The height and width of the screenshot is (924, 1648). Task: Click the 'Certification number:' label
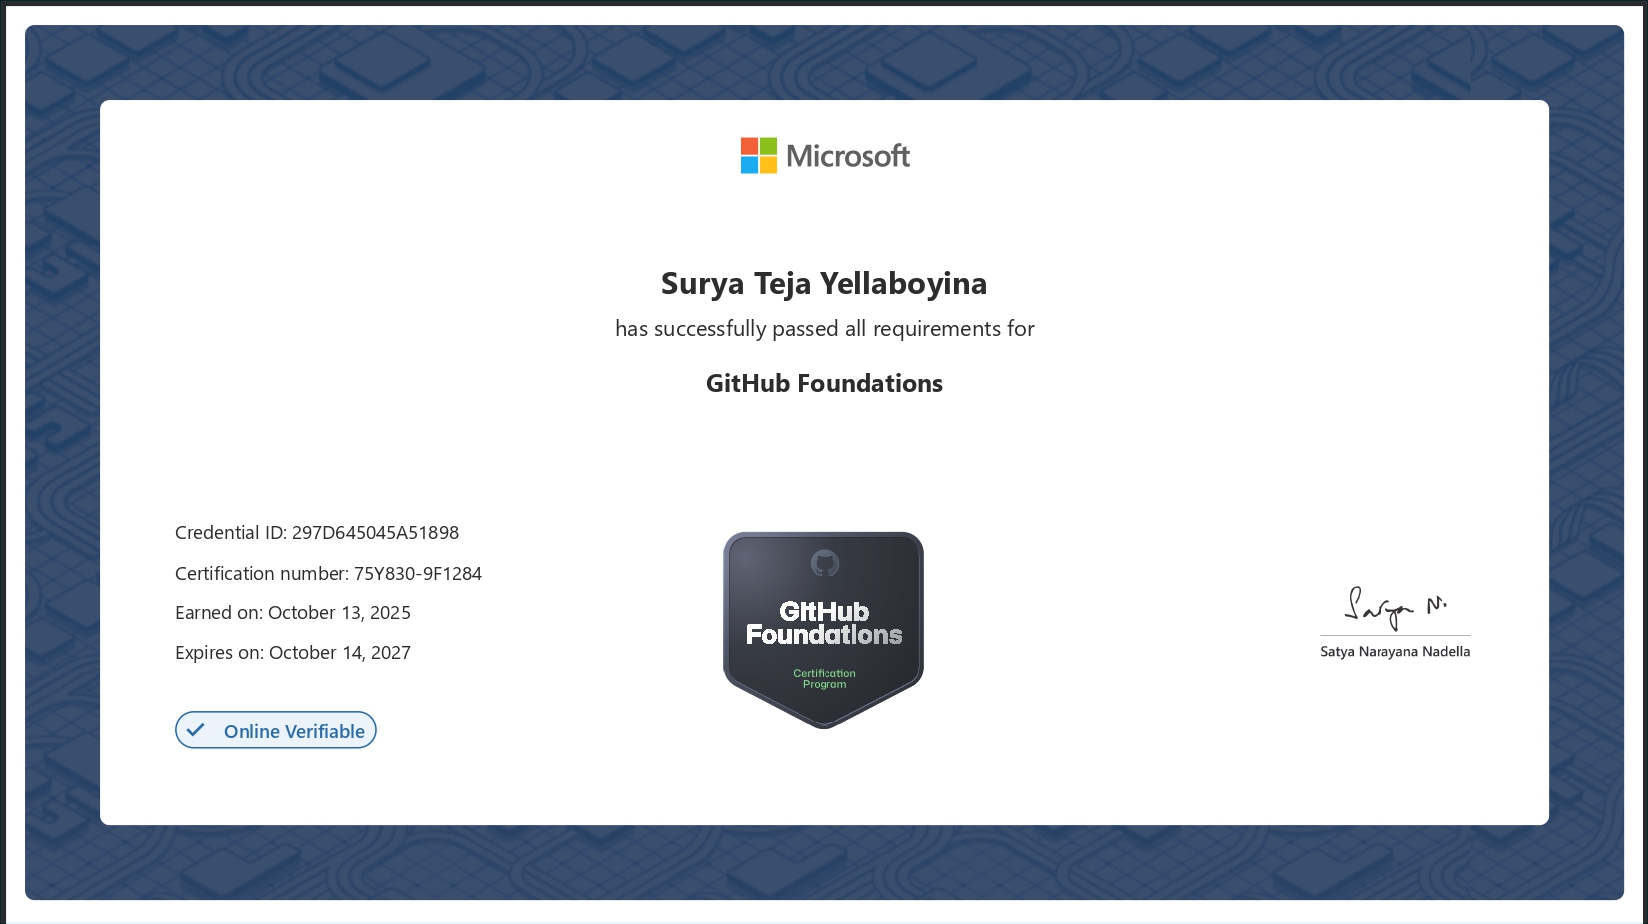pos(262,574)
